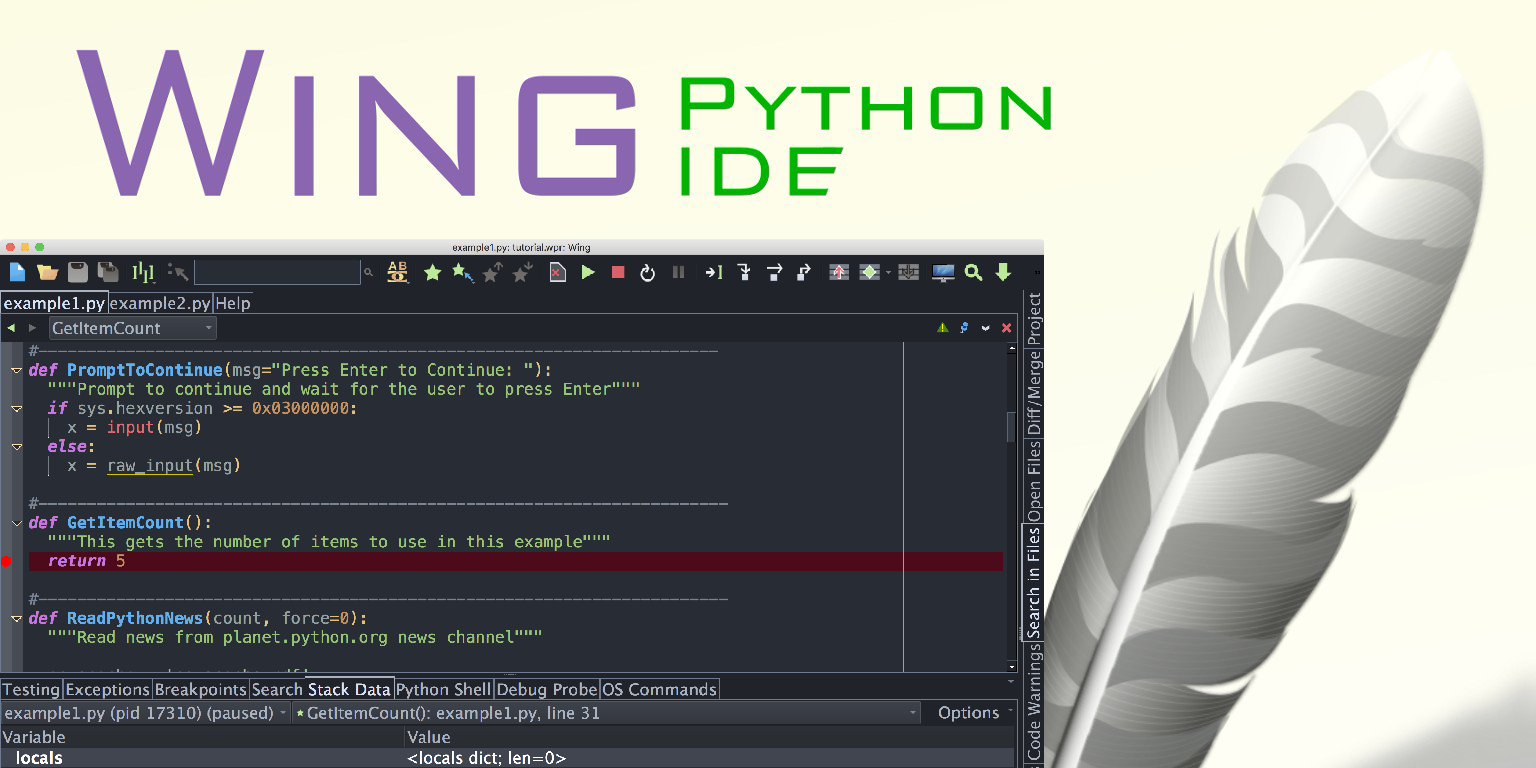Click the indentation tool icon
This screenshot has width=1536, height=768.
click(x=144, y=272)
